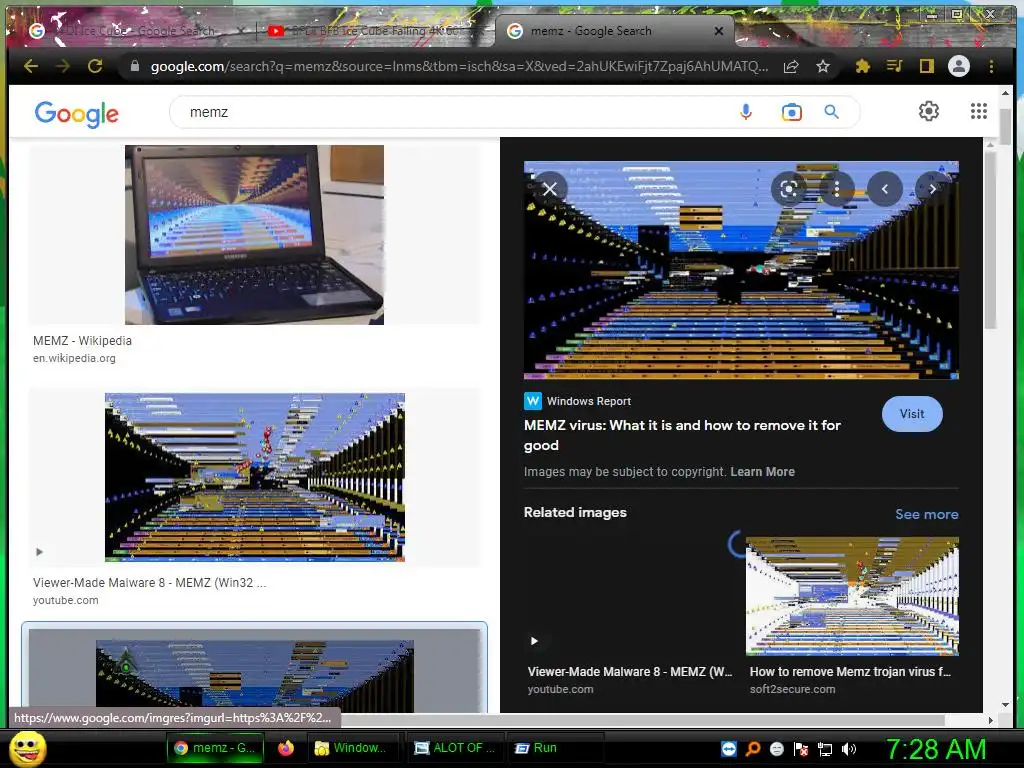The height and width of the screenshot is (768, 1024).
Task: Click the horizontal scrollbar right arrow
Action: 990,720
